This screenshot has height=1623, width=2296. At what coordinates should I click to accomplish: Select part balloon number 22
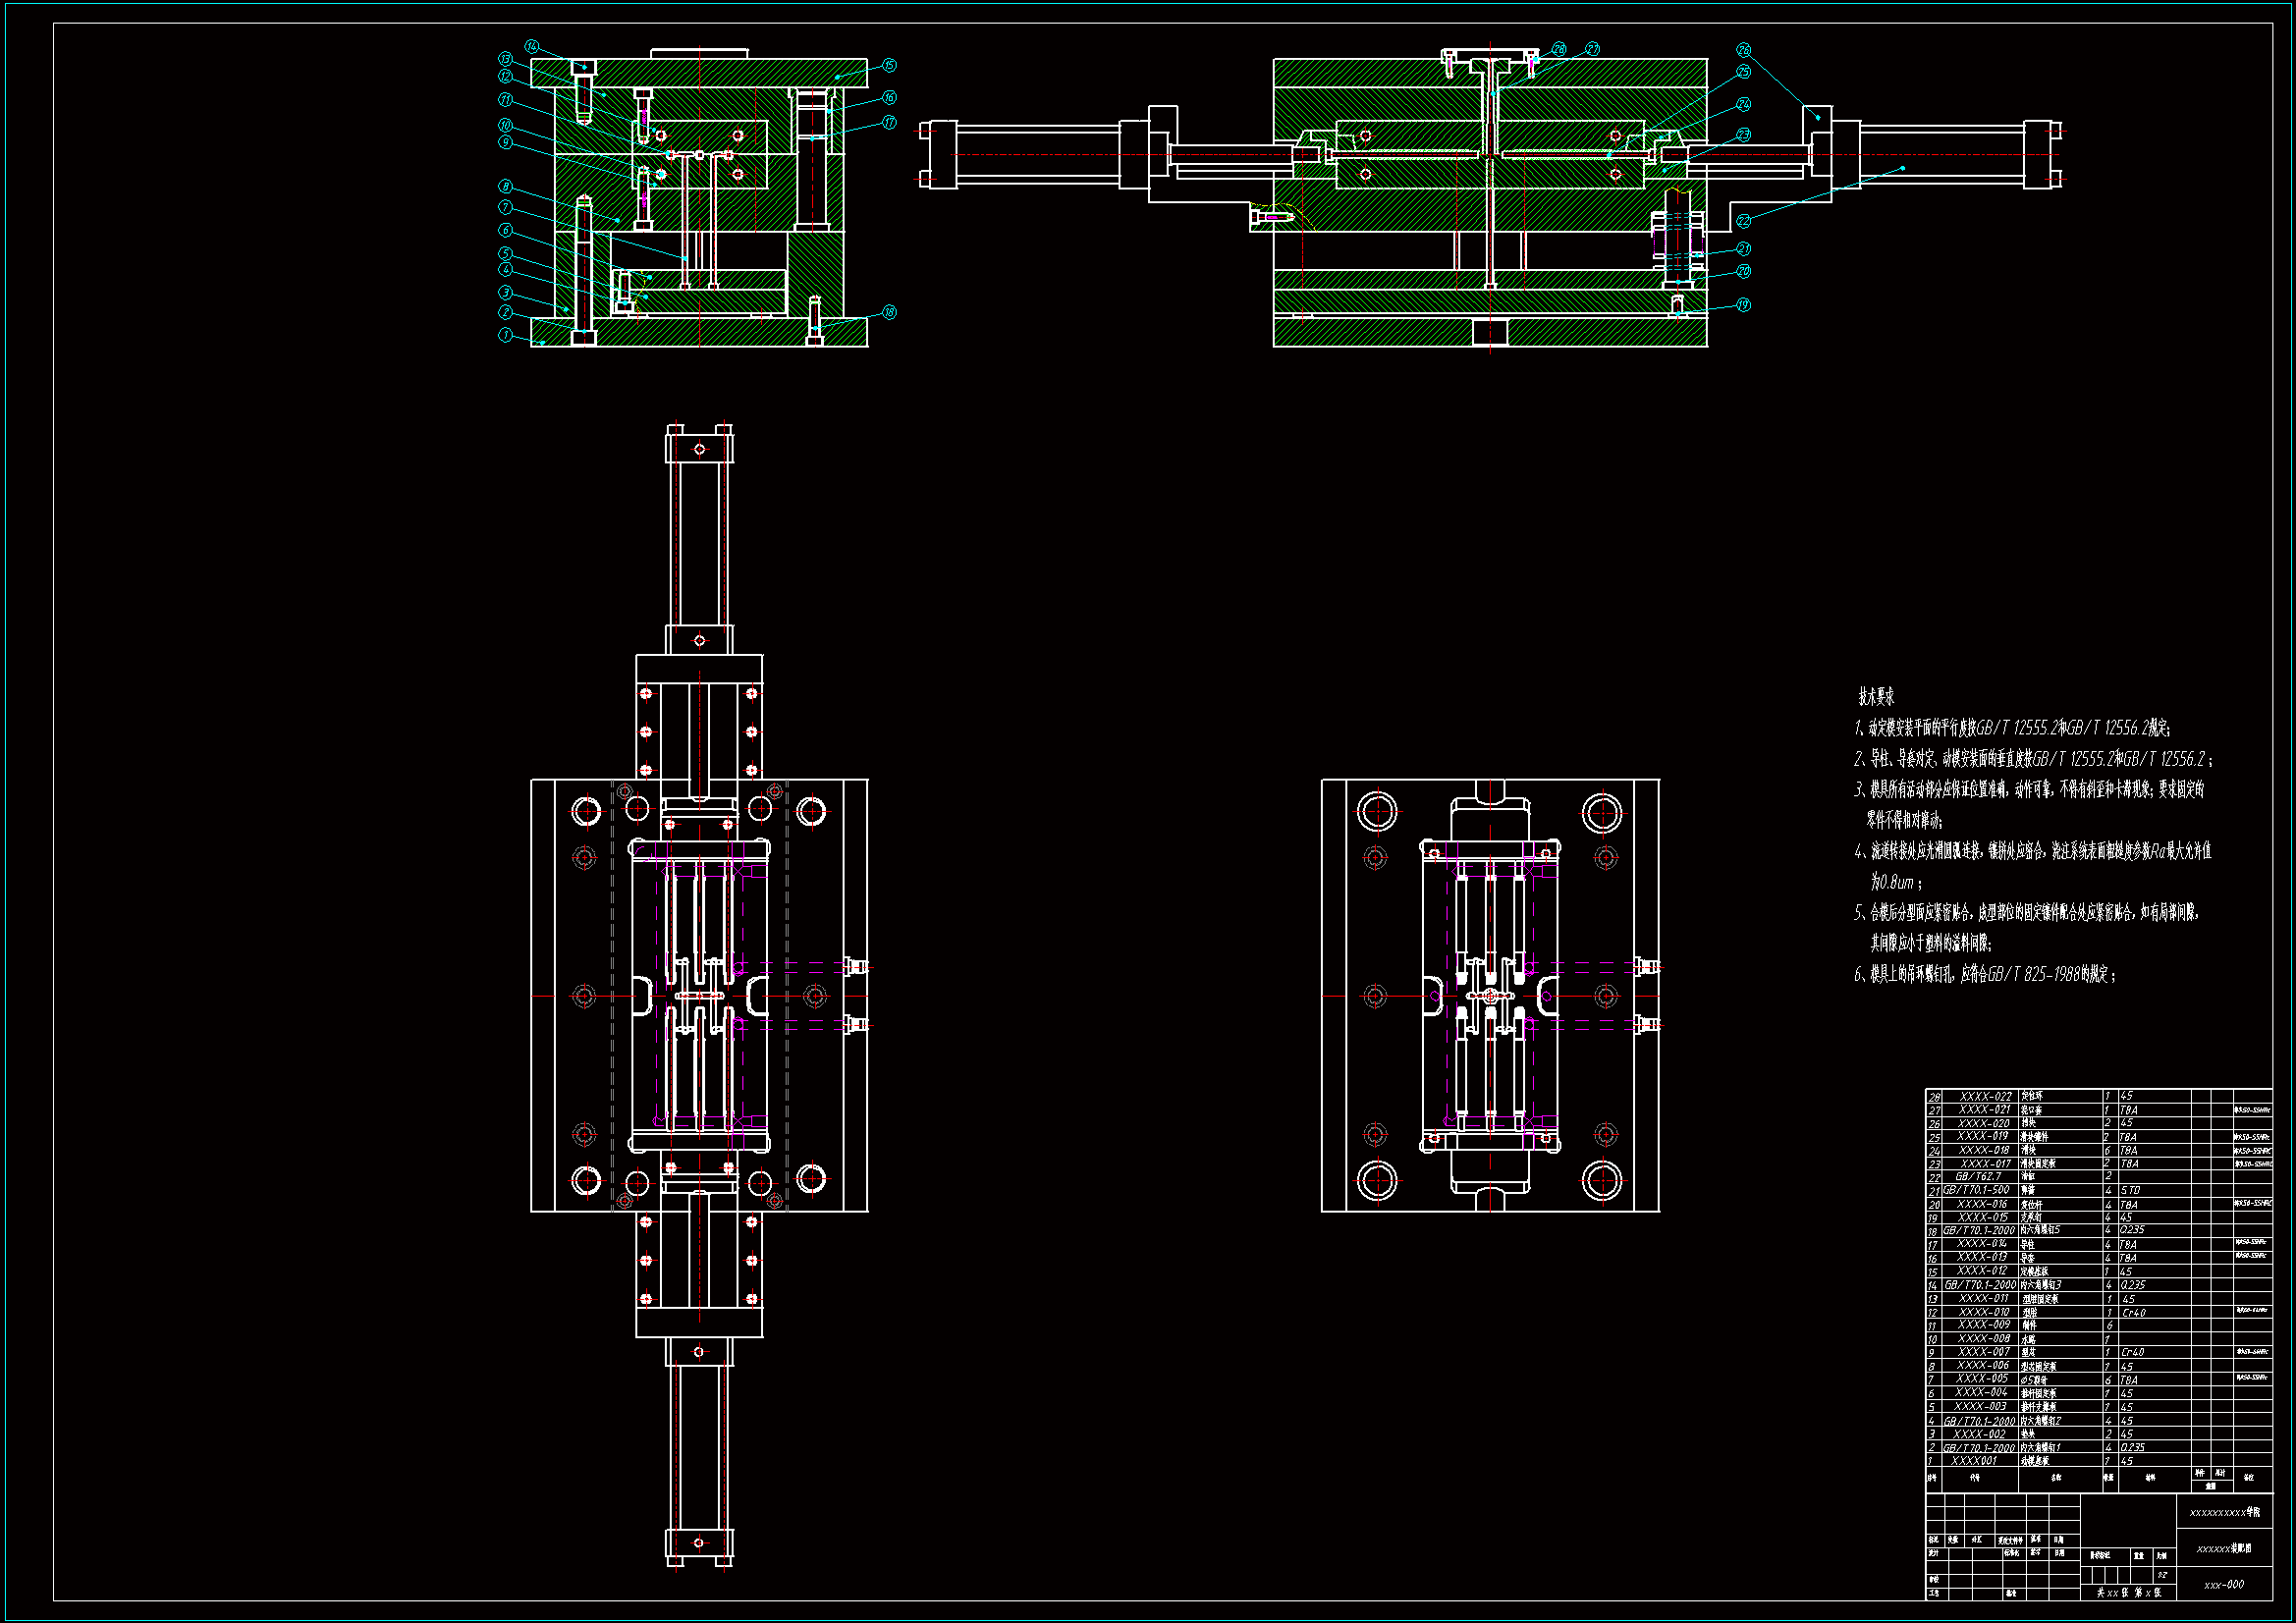coord(1744,221)
